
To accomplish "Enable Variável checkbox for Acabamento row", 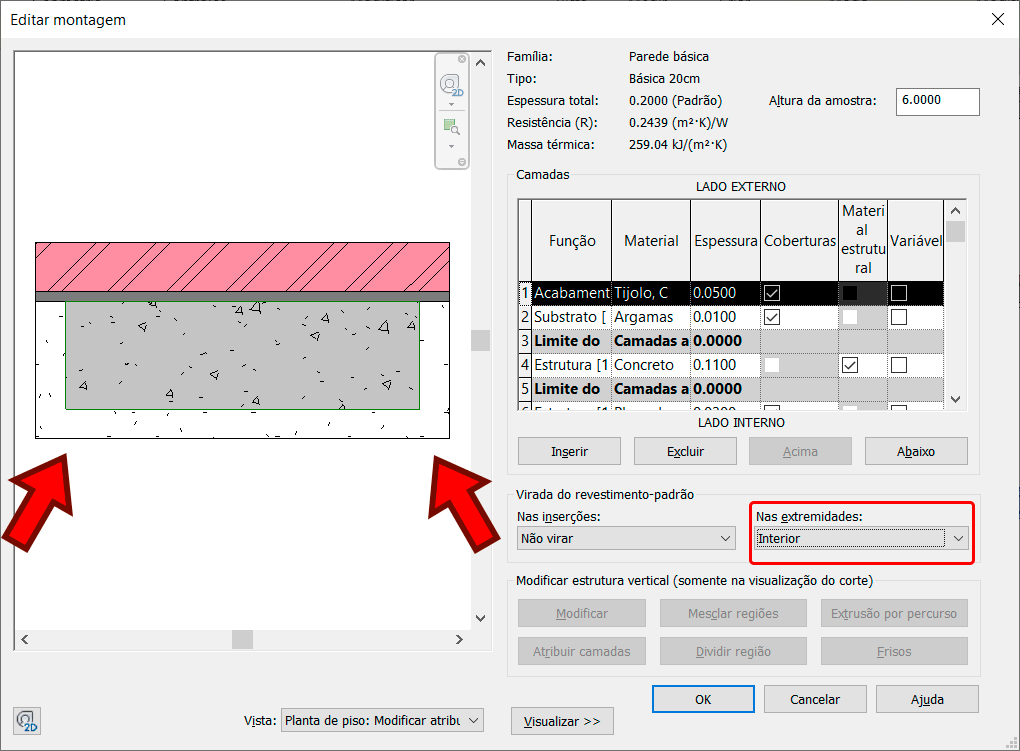I will click(899, 293).
